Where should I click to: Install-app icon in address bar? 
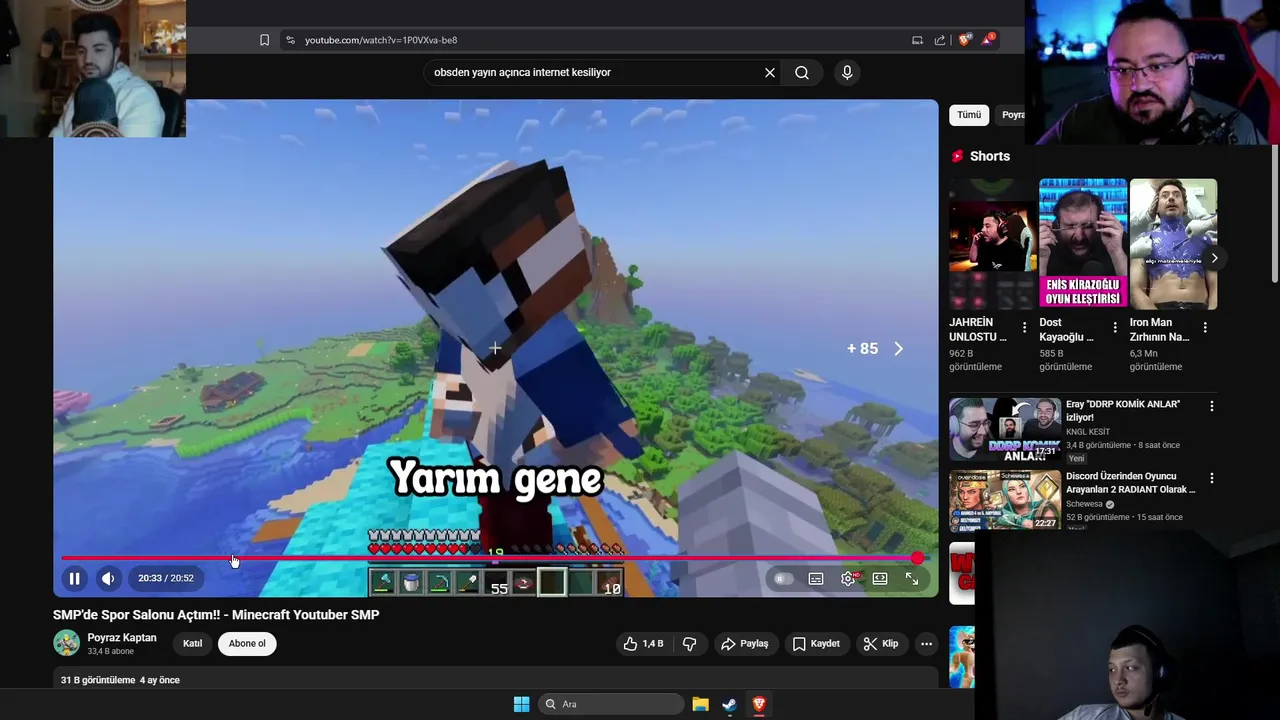tap(917, 40)
